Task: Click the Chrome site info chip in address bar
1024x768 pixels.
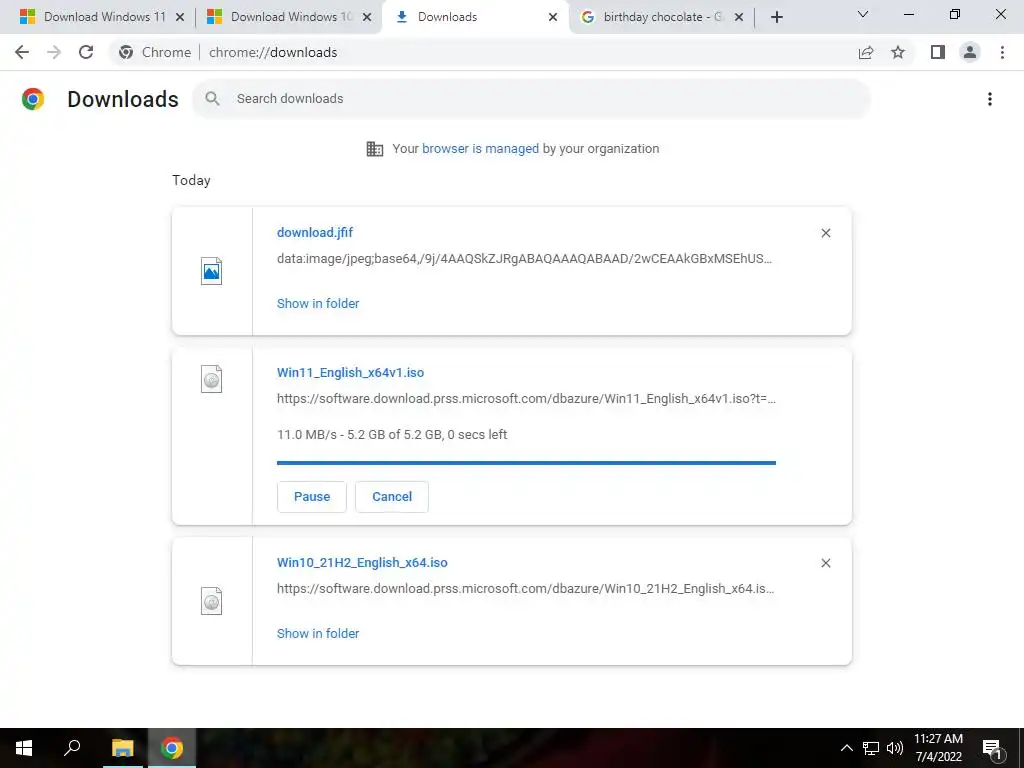Action: click(x=155, y=52)
